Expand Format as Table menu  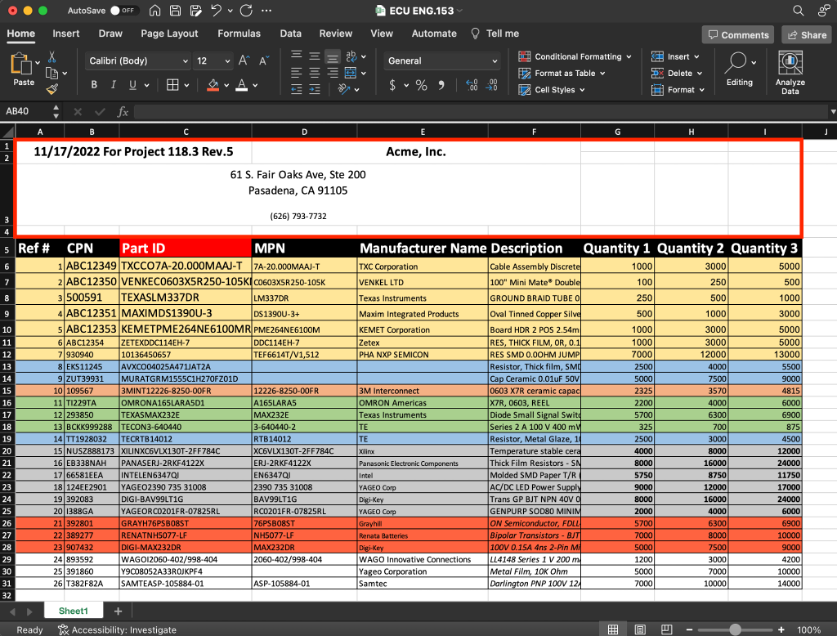click(x=562, y=73)
